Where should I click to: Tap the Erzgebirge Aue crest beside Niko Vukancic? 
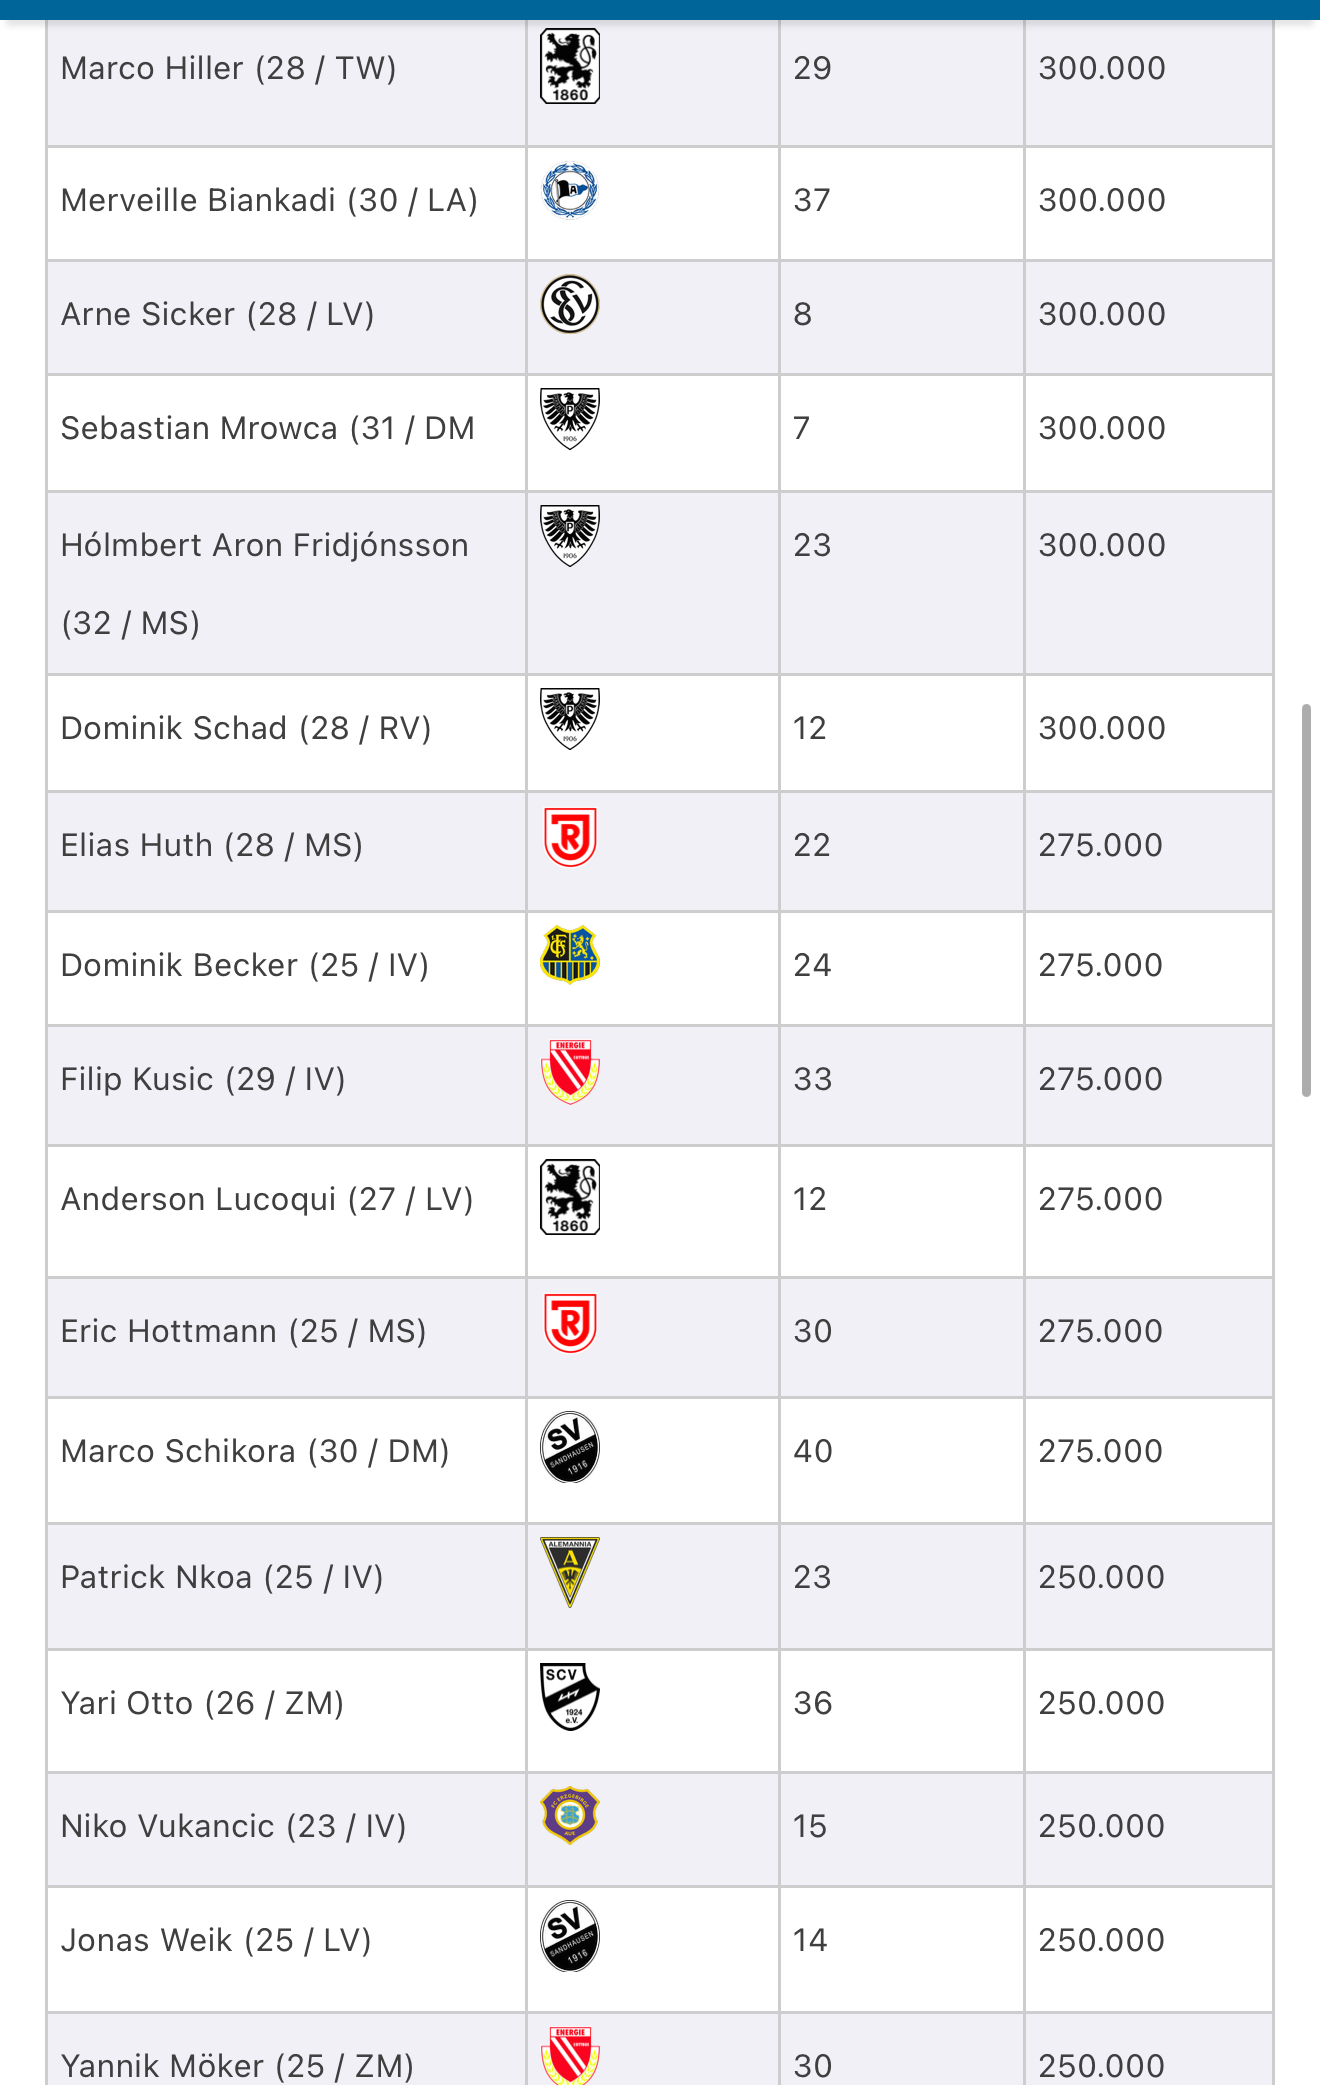pyautogui.click(x=570, y=1815)
